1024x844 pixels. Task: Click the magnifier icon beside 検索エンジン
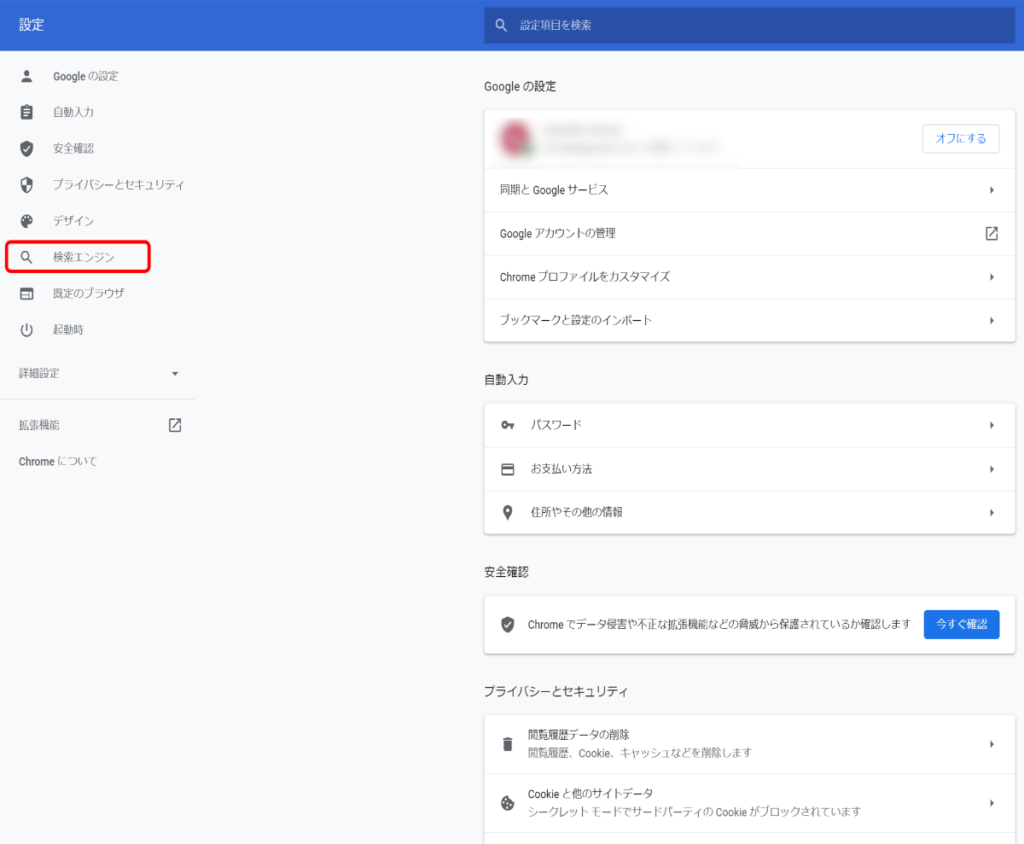tap(27, 257)
